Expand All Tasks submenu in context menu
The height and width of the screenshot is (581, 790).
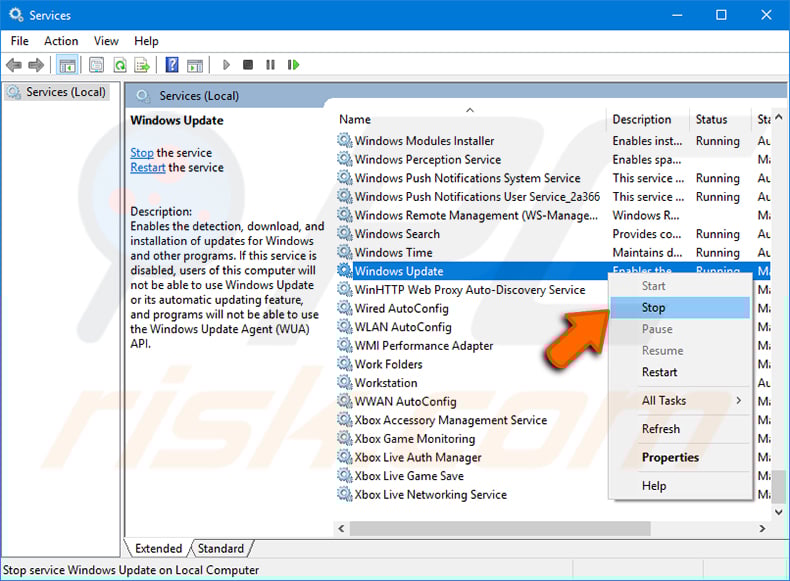[680, 401]
